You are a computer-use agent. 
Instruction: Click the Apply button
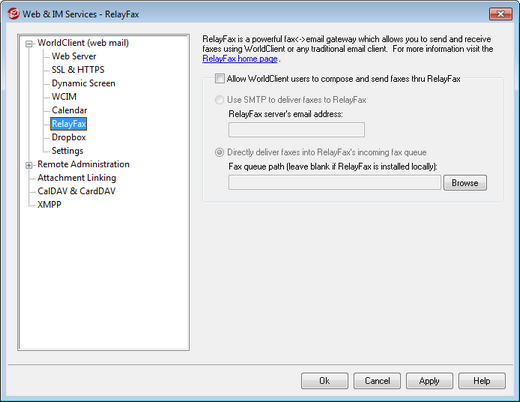(429, 381)
